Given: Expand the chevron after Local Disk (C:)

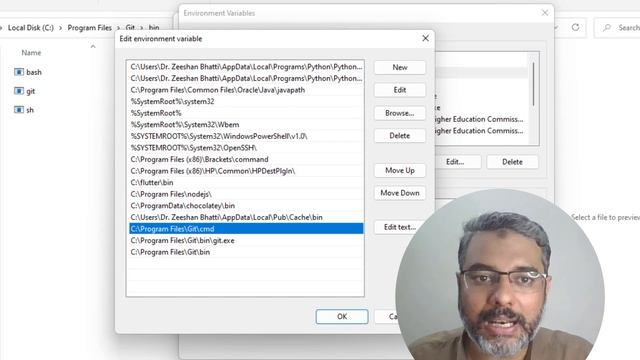Looking at the screenshot, I should point(60,28).
